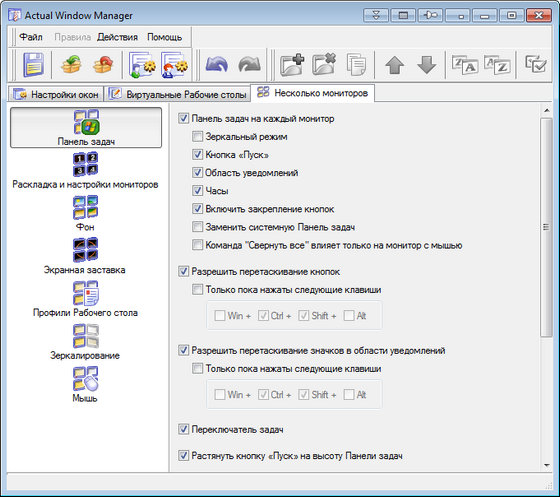Screen dimensions: 560x497
Task: Click the Undo curved arrow icon
Action: (x=217, y=65)
